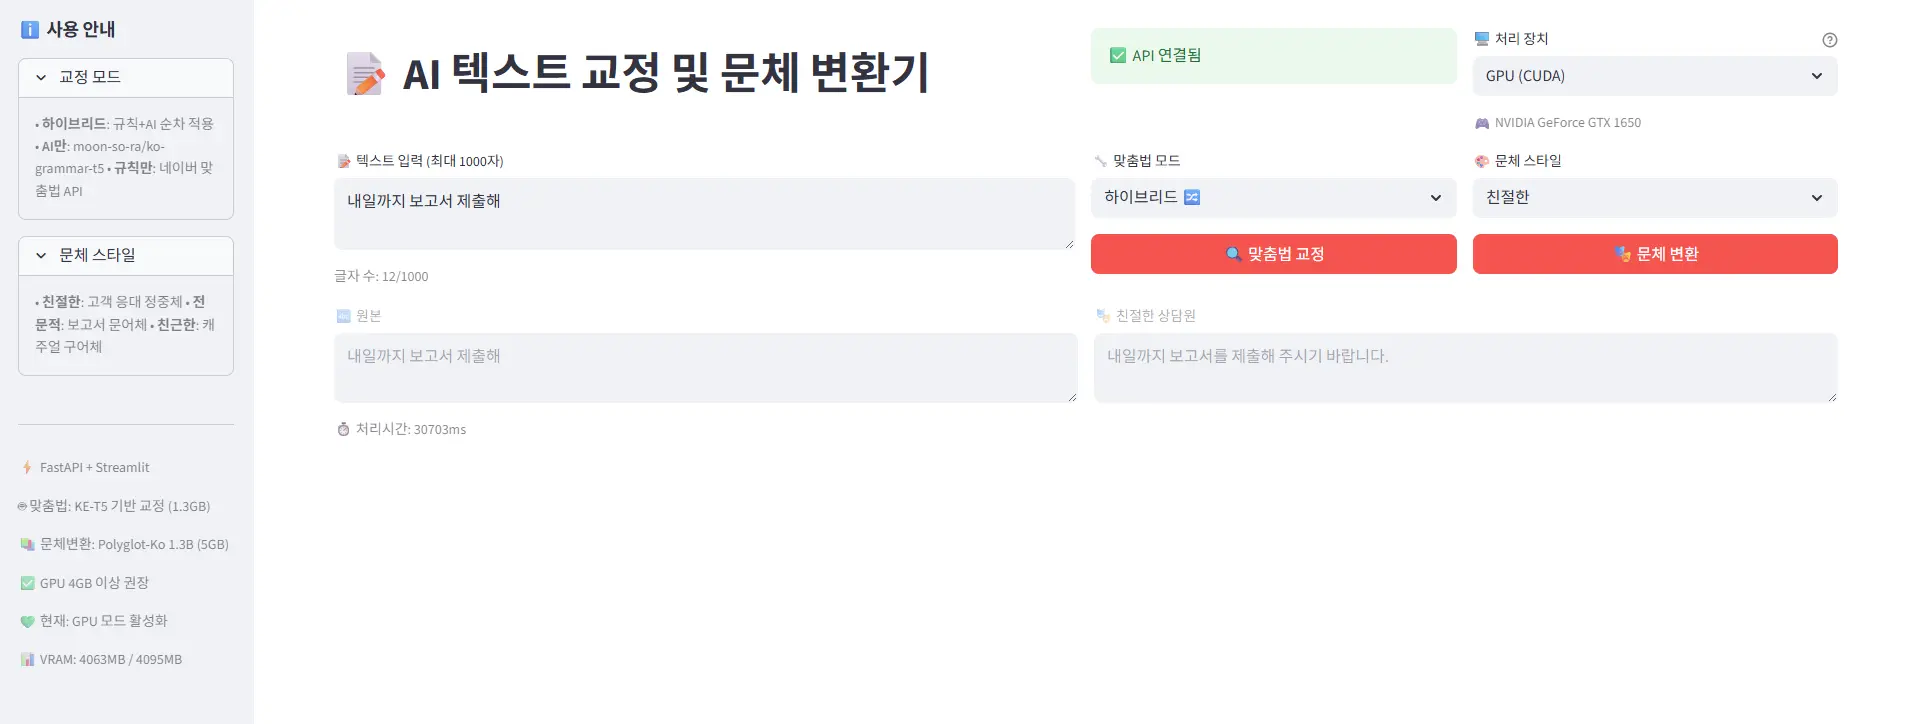Click the 문체 변환 button

point(1654,254)
